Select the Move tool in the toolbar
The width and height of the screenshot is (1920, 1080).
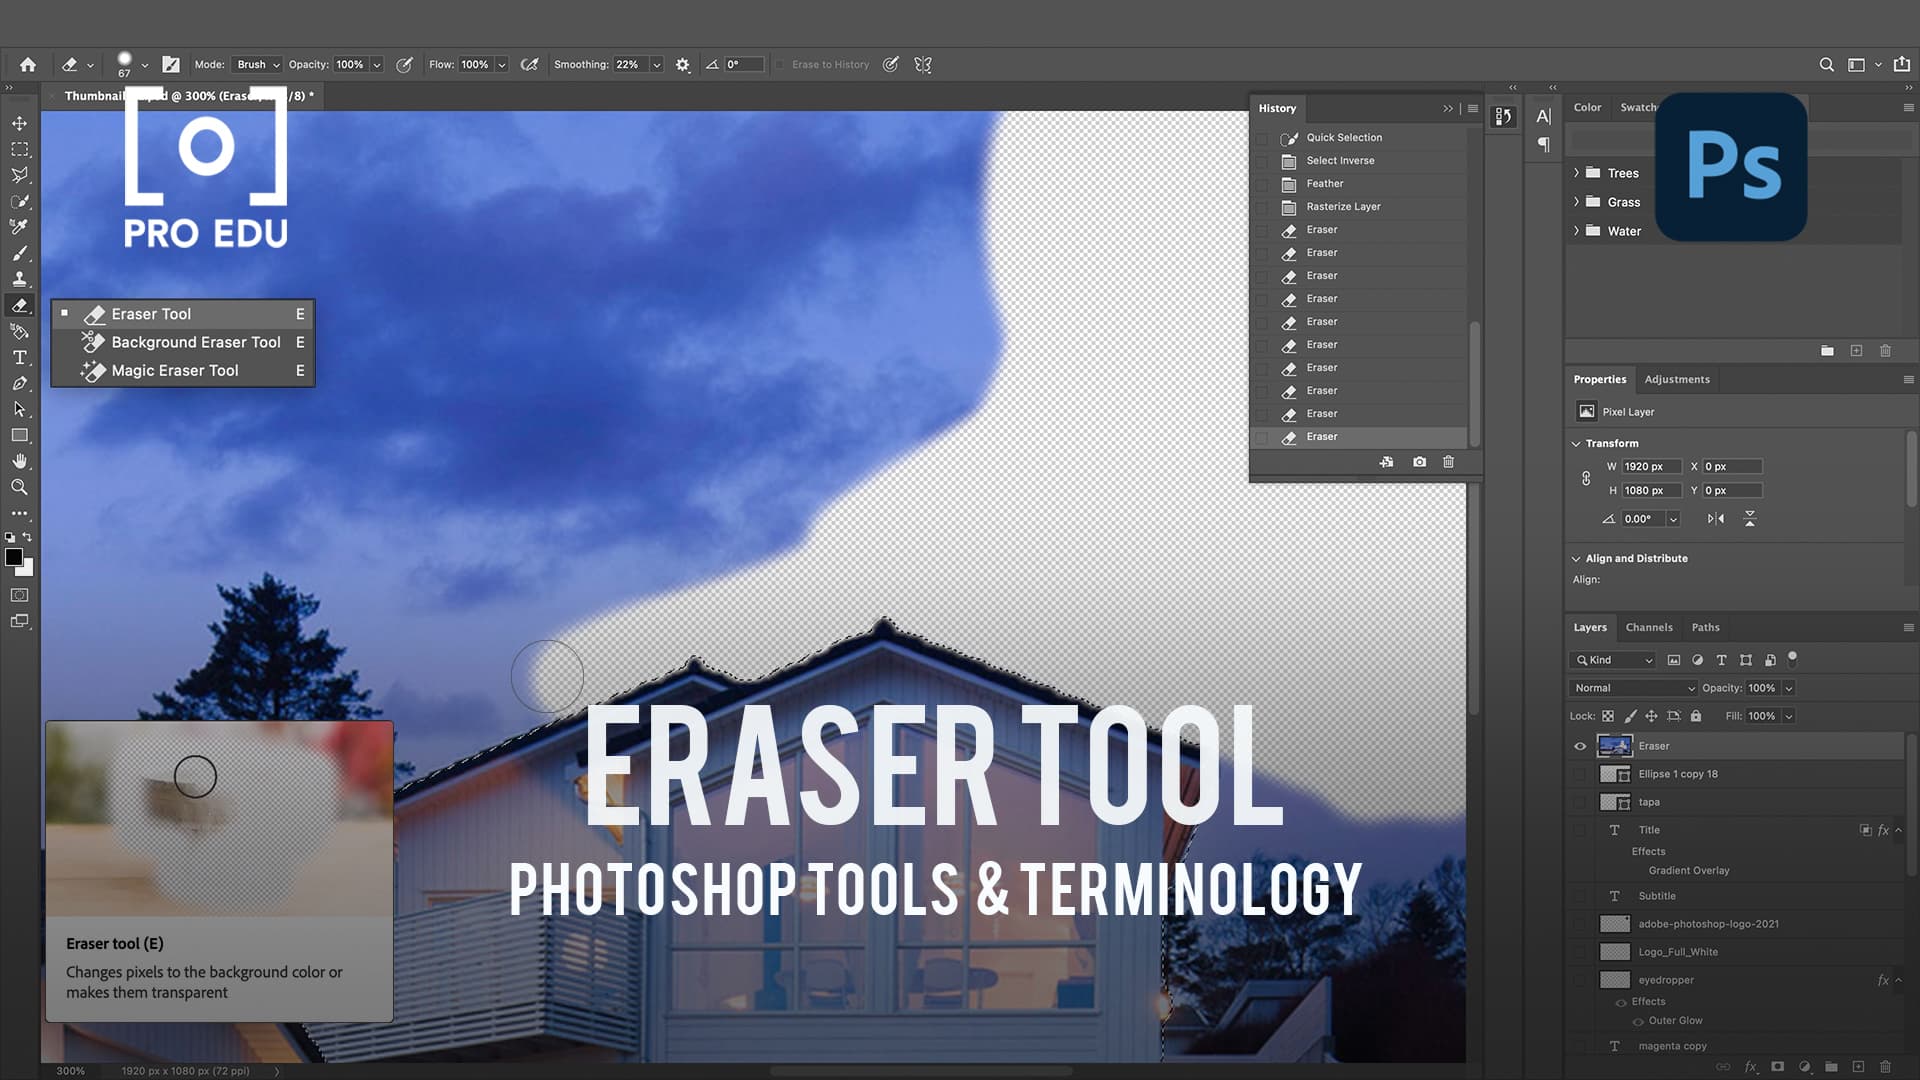click(x=20, y=122)
